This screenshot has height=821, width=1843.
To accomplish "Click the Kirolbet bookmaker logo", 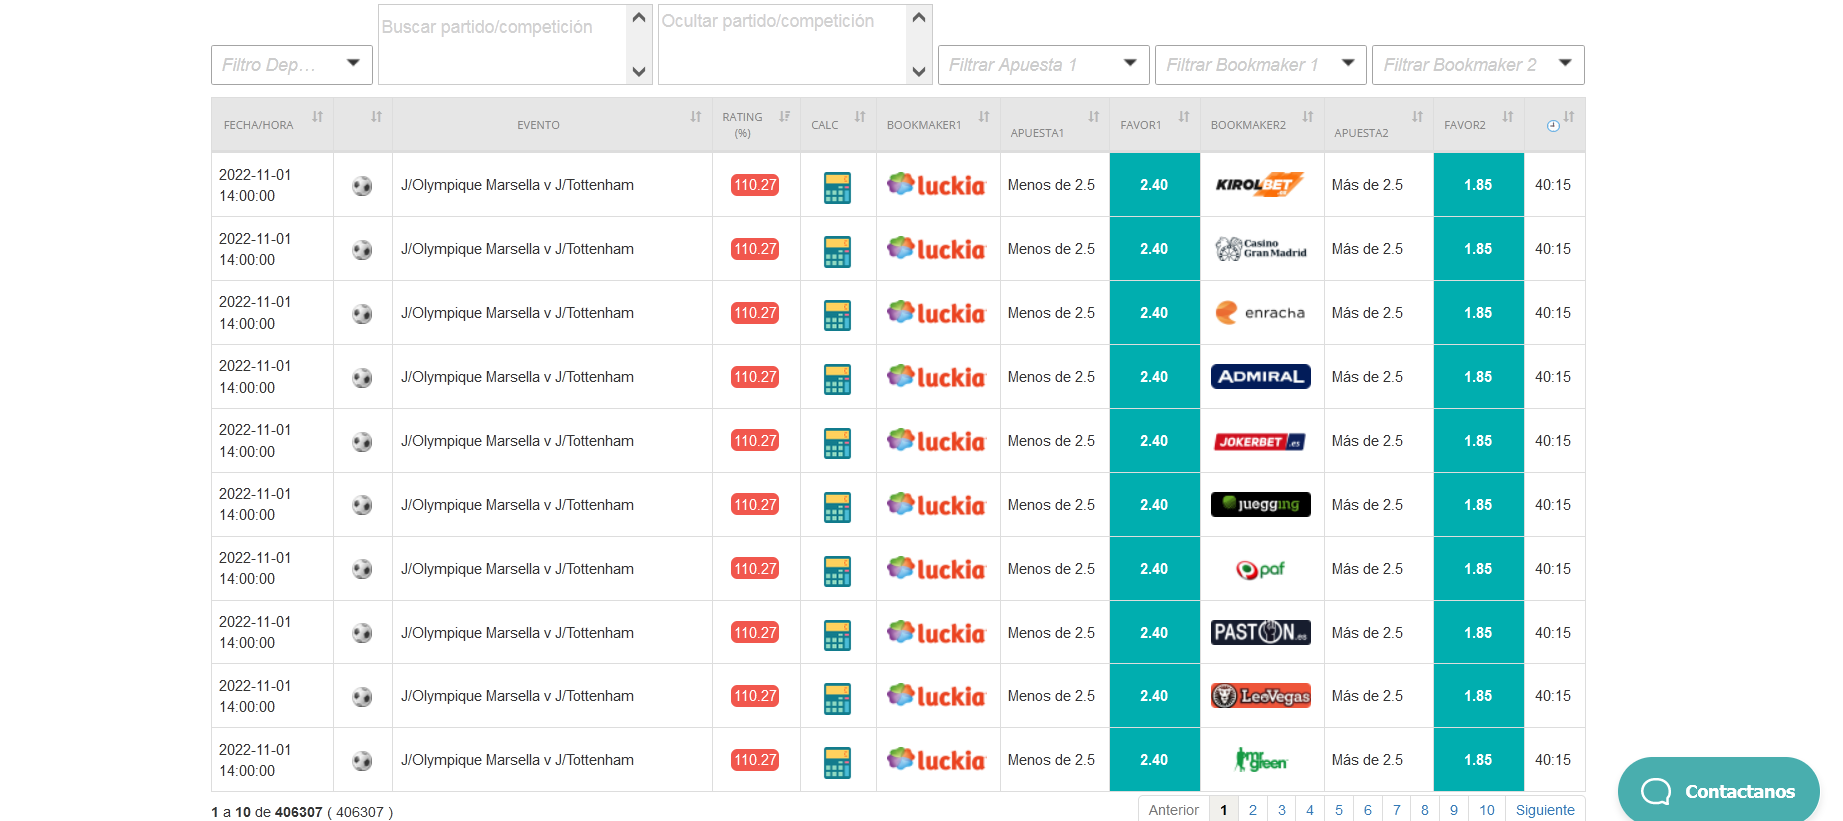I will point(1260,184).
